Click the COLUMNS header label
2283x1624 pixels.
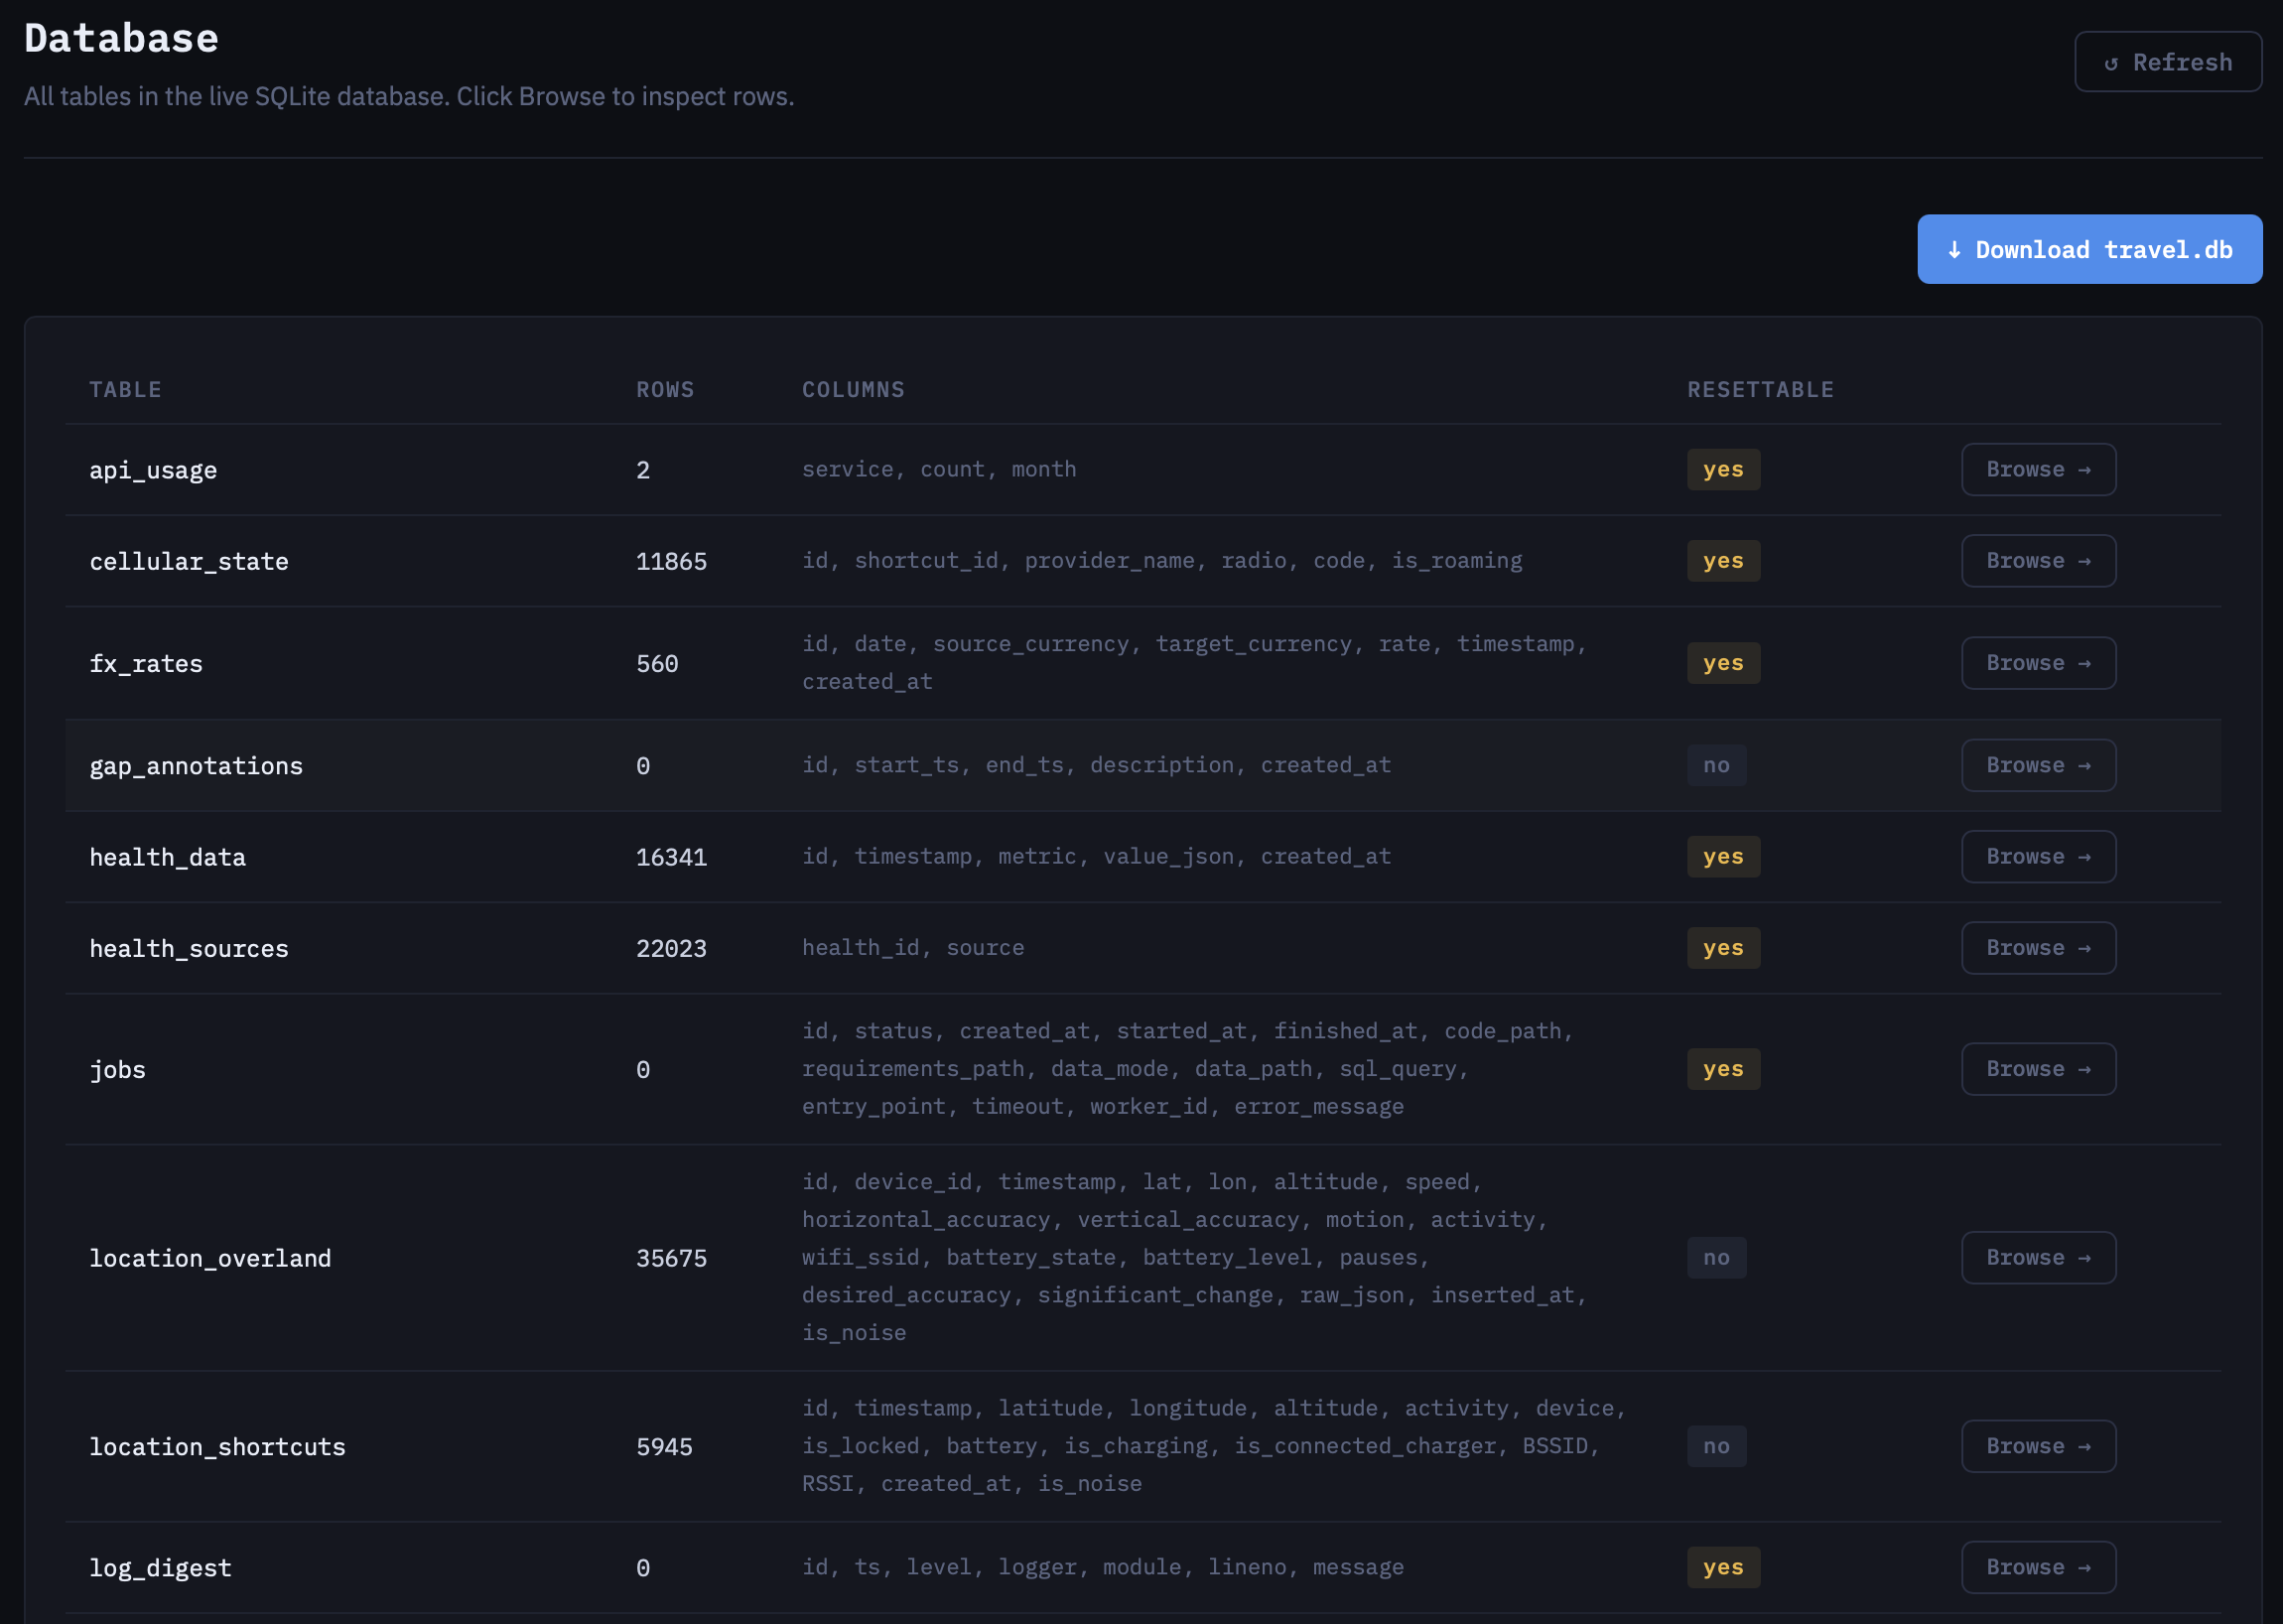coord(853,390)
